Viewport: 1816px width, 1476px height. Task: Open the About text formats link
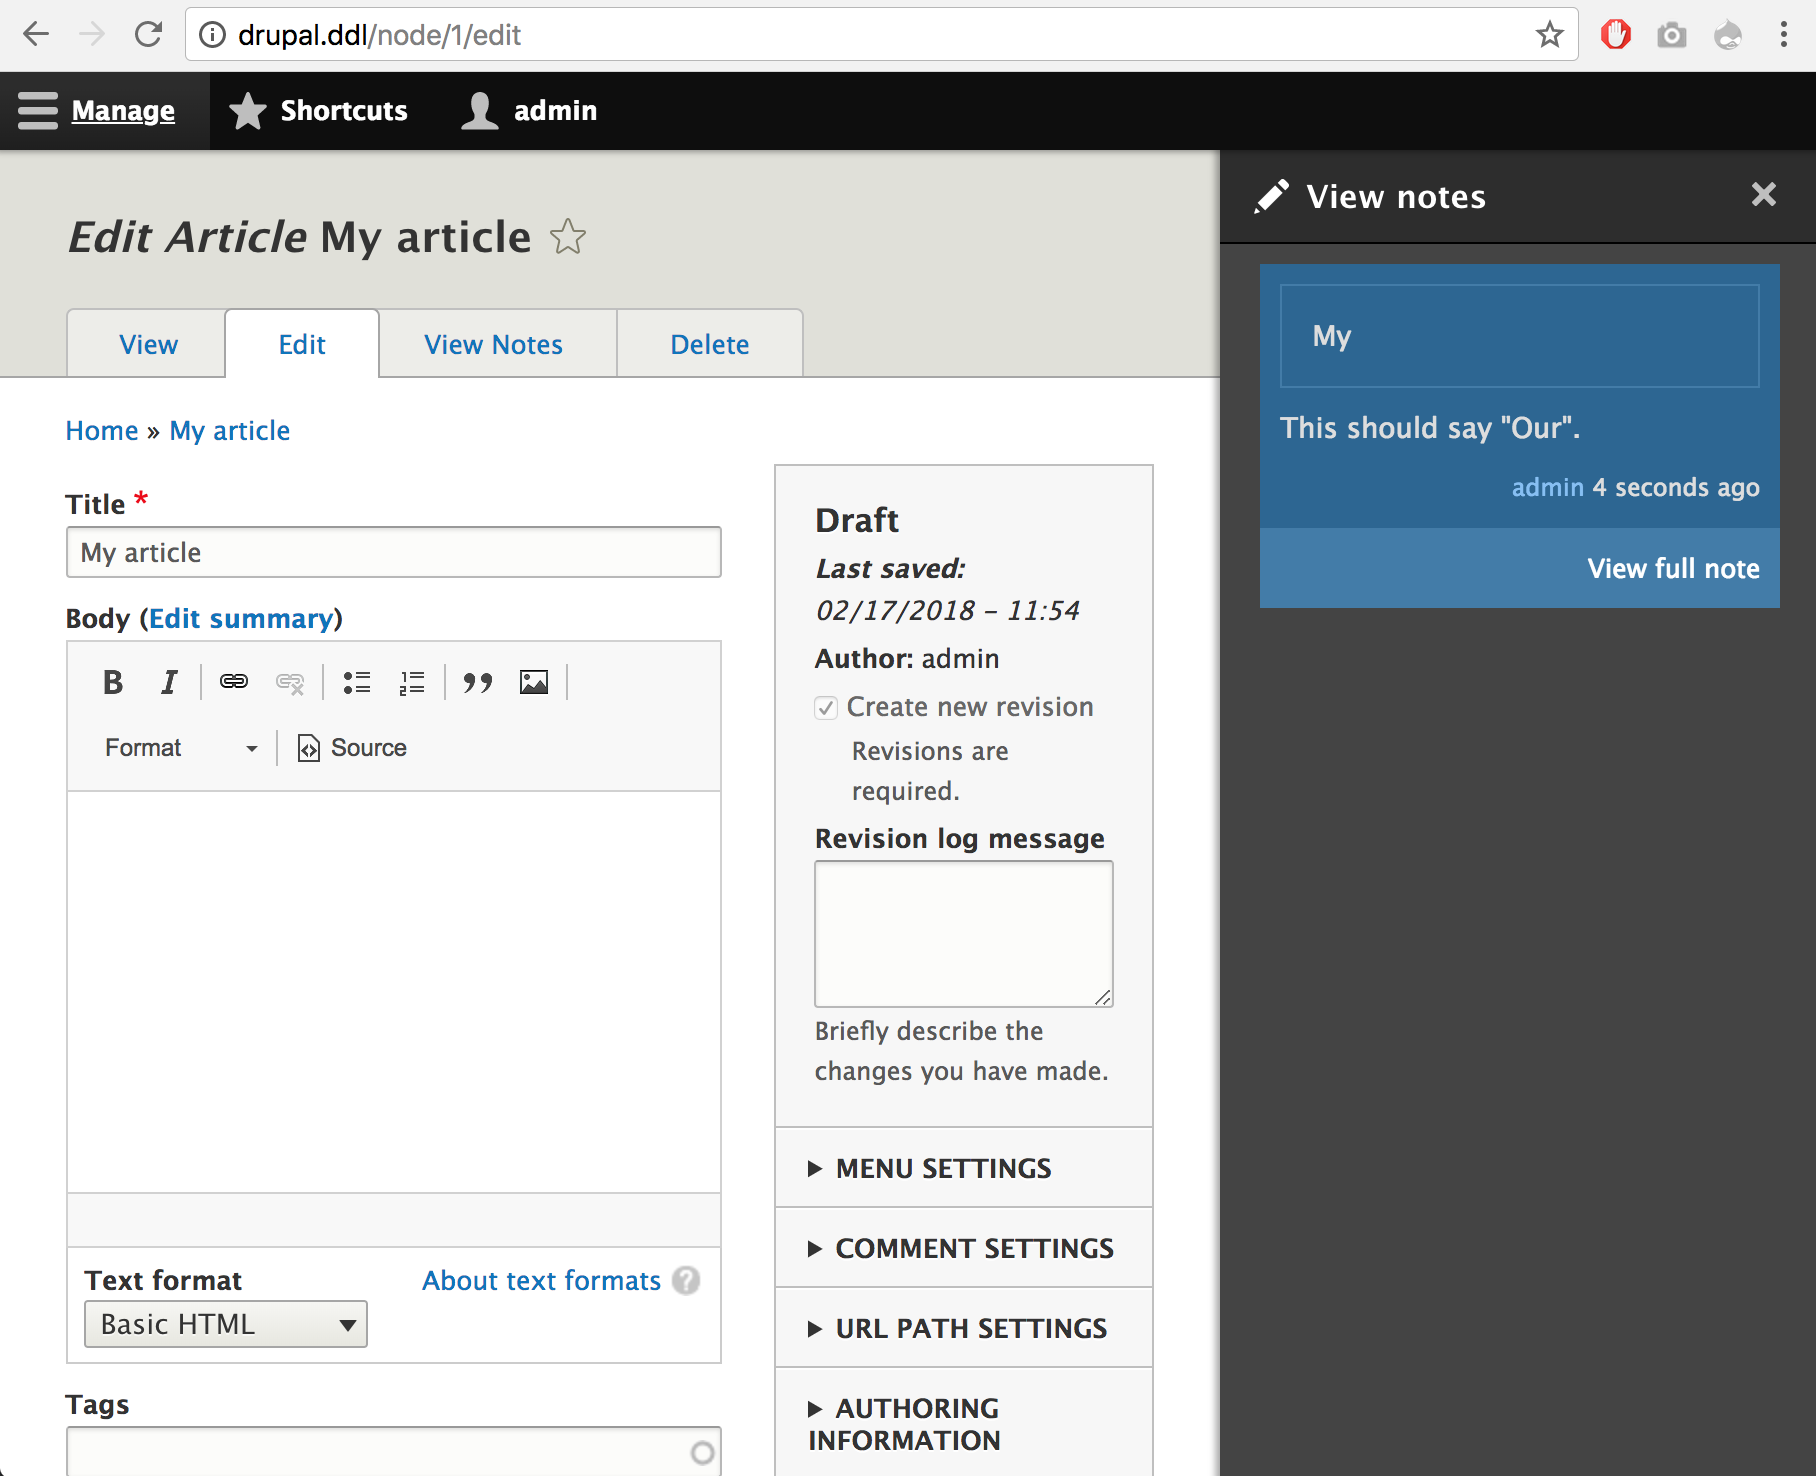541,1281
